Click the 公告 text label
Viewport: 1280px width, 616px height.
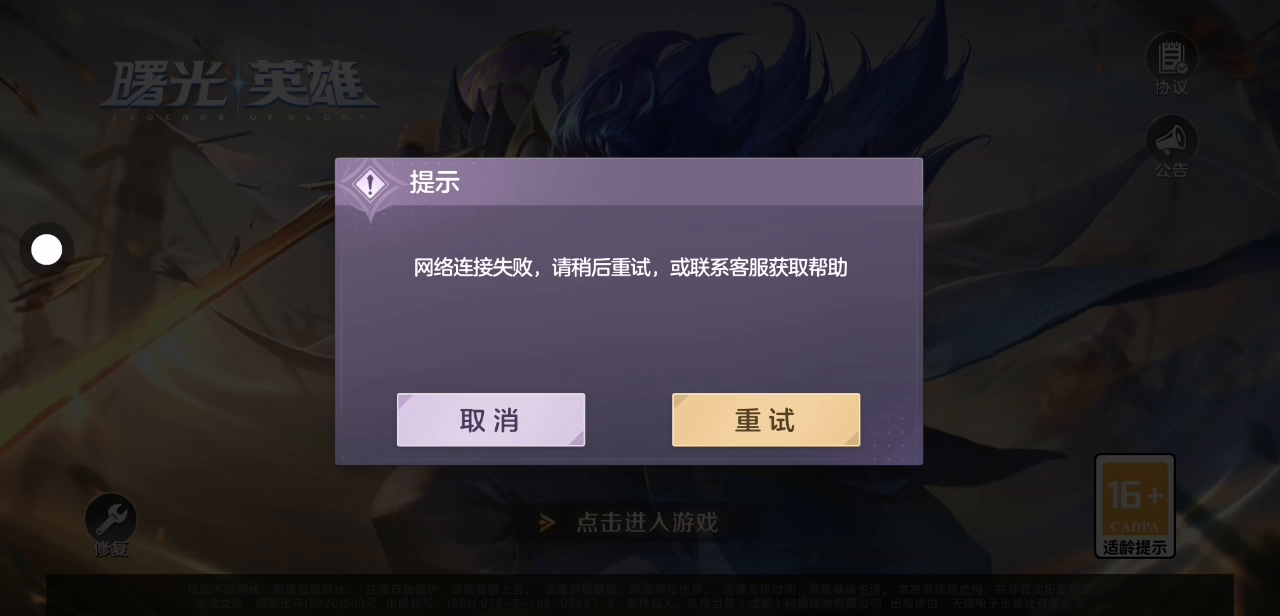pyautogui.click(x=1172, y=170)
